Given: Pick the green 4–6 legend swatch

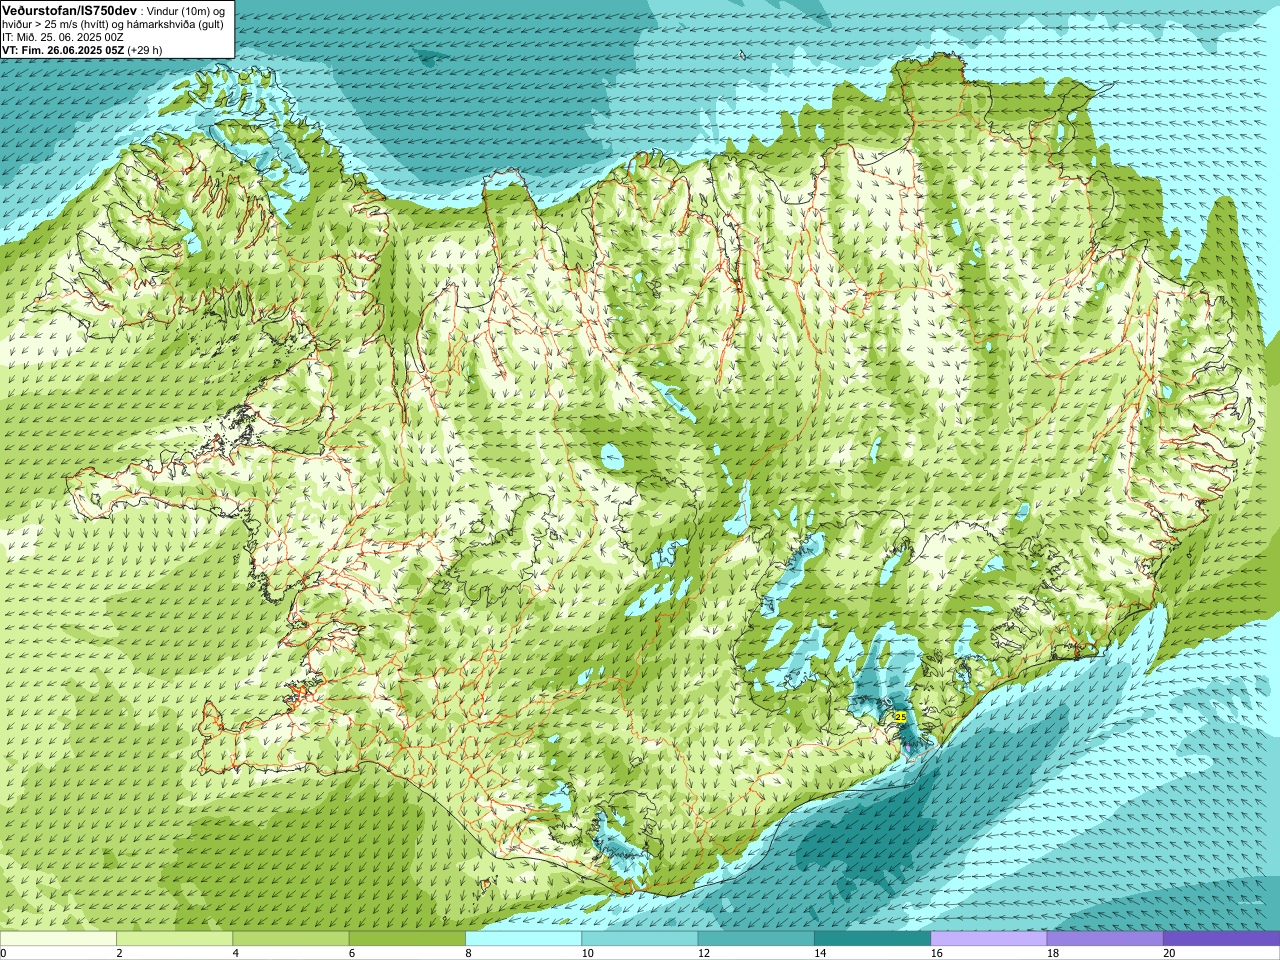Looking at the screenshot, I should (x=290, y=939).
